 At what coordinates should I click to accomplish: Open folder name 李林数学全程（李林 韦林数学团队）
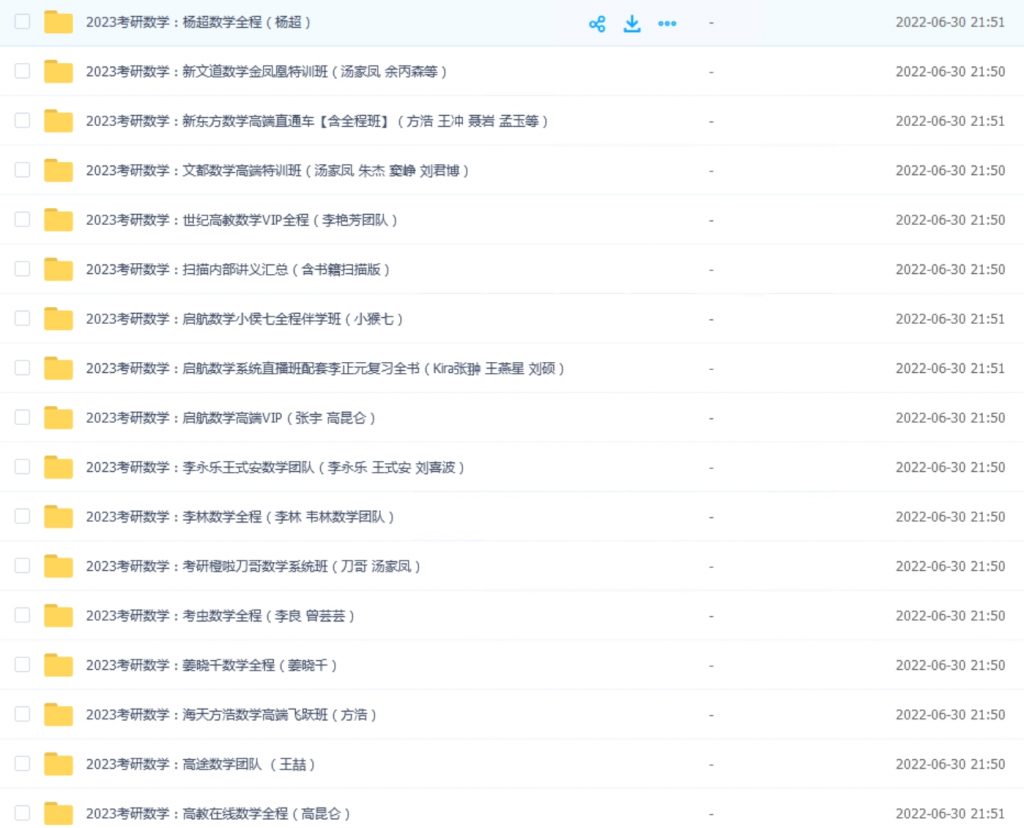pyautogui.click(x=240, y=517)
